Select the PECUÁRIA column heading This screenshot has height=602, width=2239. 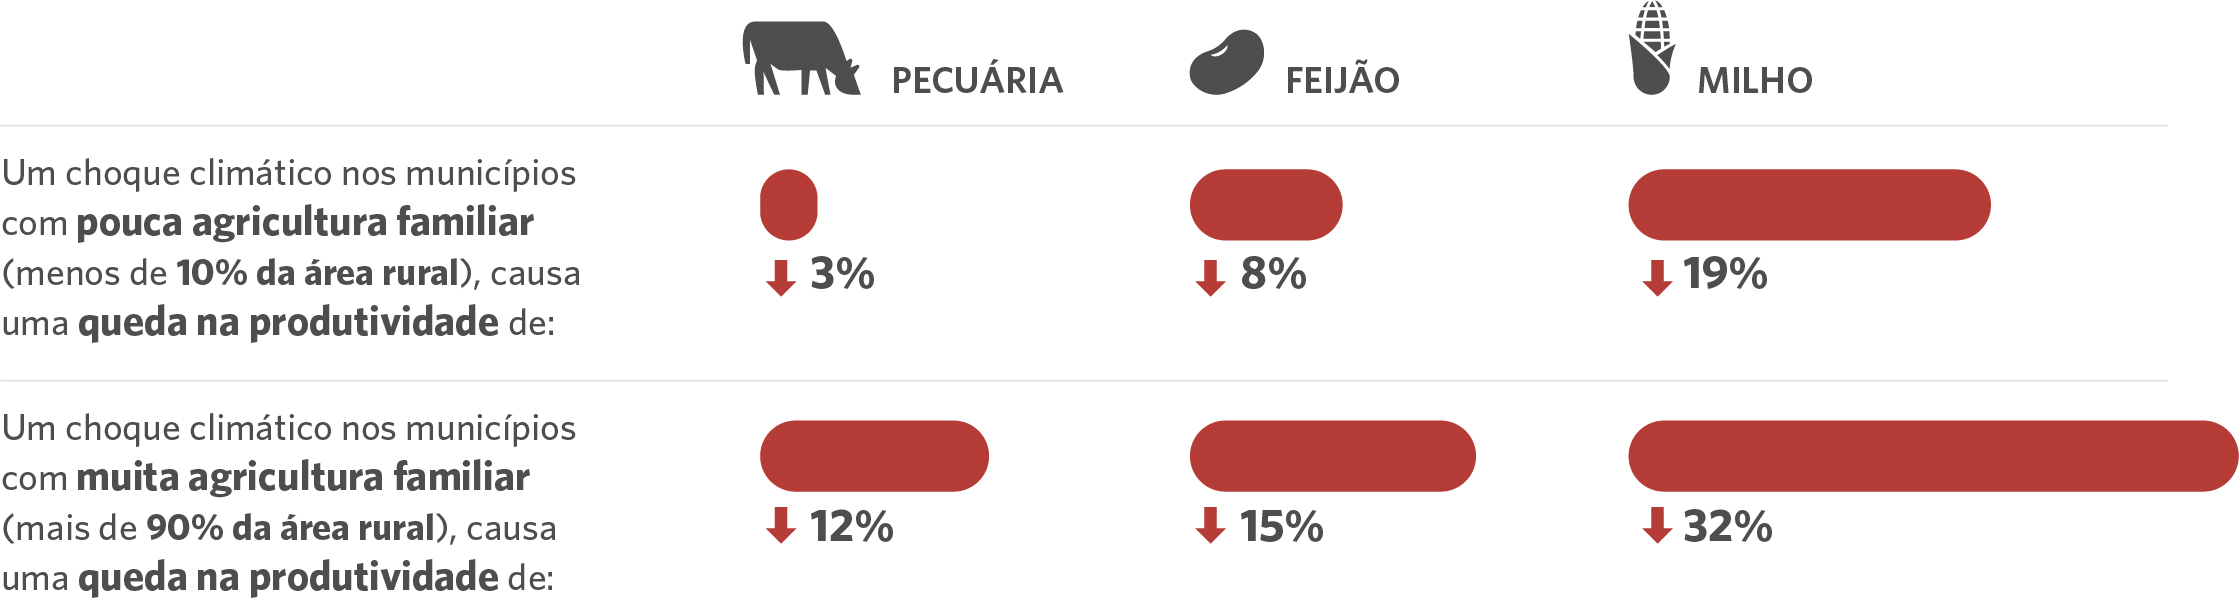977,80
